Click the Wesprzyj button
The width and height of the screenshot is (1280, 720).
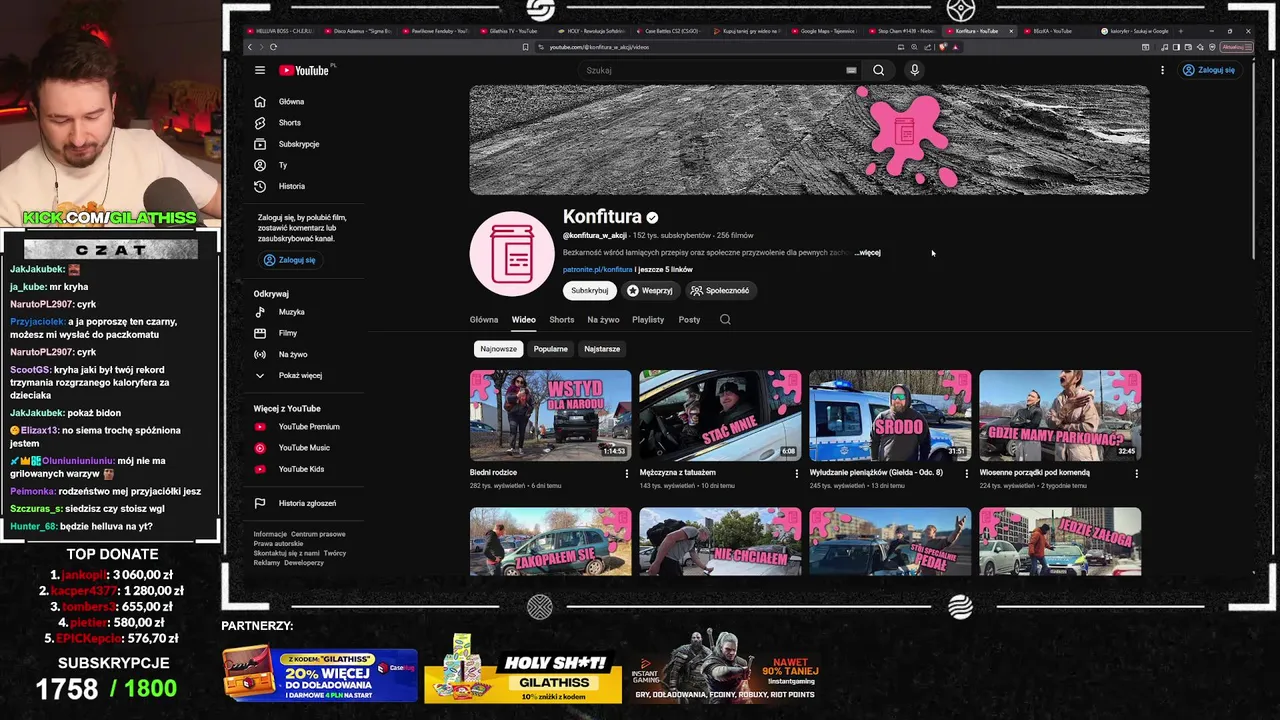pos(650,291)
